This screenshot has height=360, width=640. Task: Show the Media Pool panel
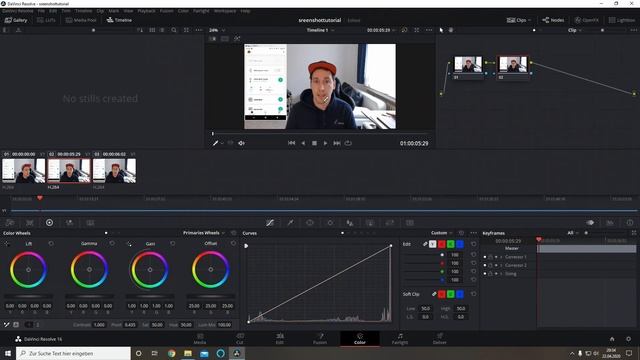(x=81, y=20)
